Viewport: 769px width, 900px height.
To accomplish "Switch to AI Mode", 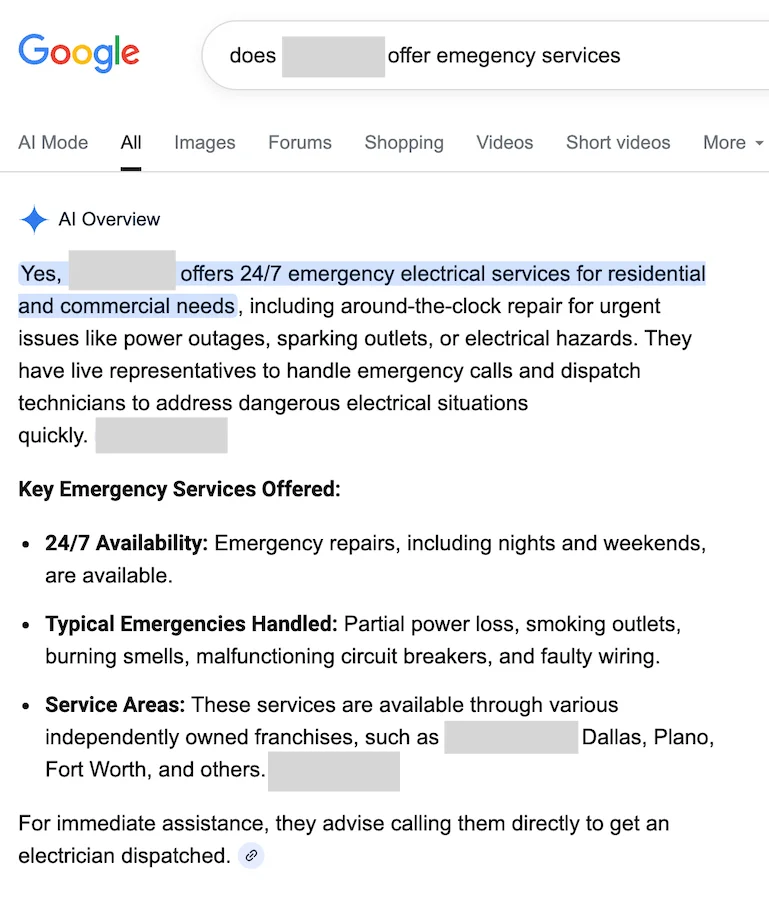I will pyautogui.click(x=53, y=143).
